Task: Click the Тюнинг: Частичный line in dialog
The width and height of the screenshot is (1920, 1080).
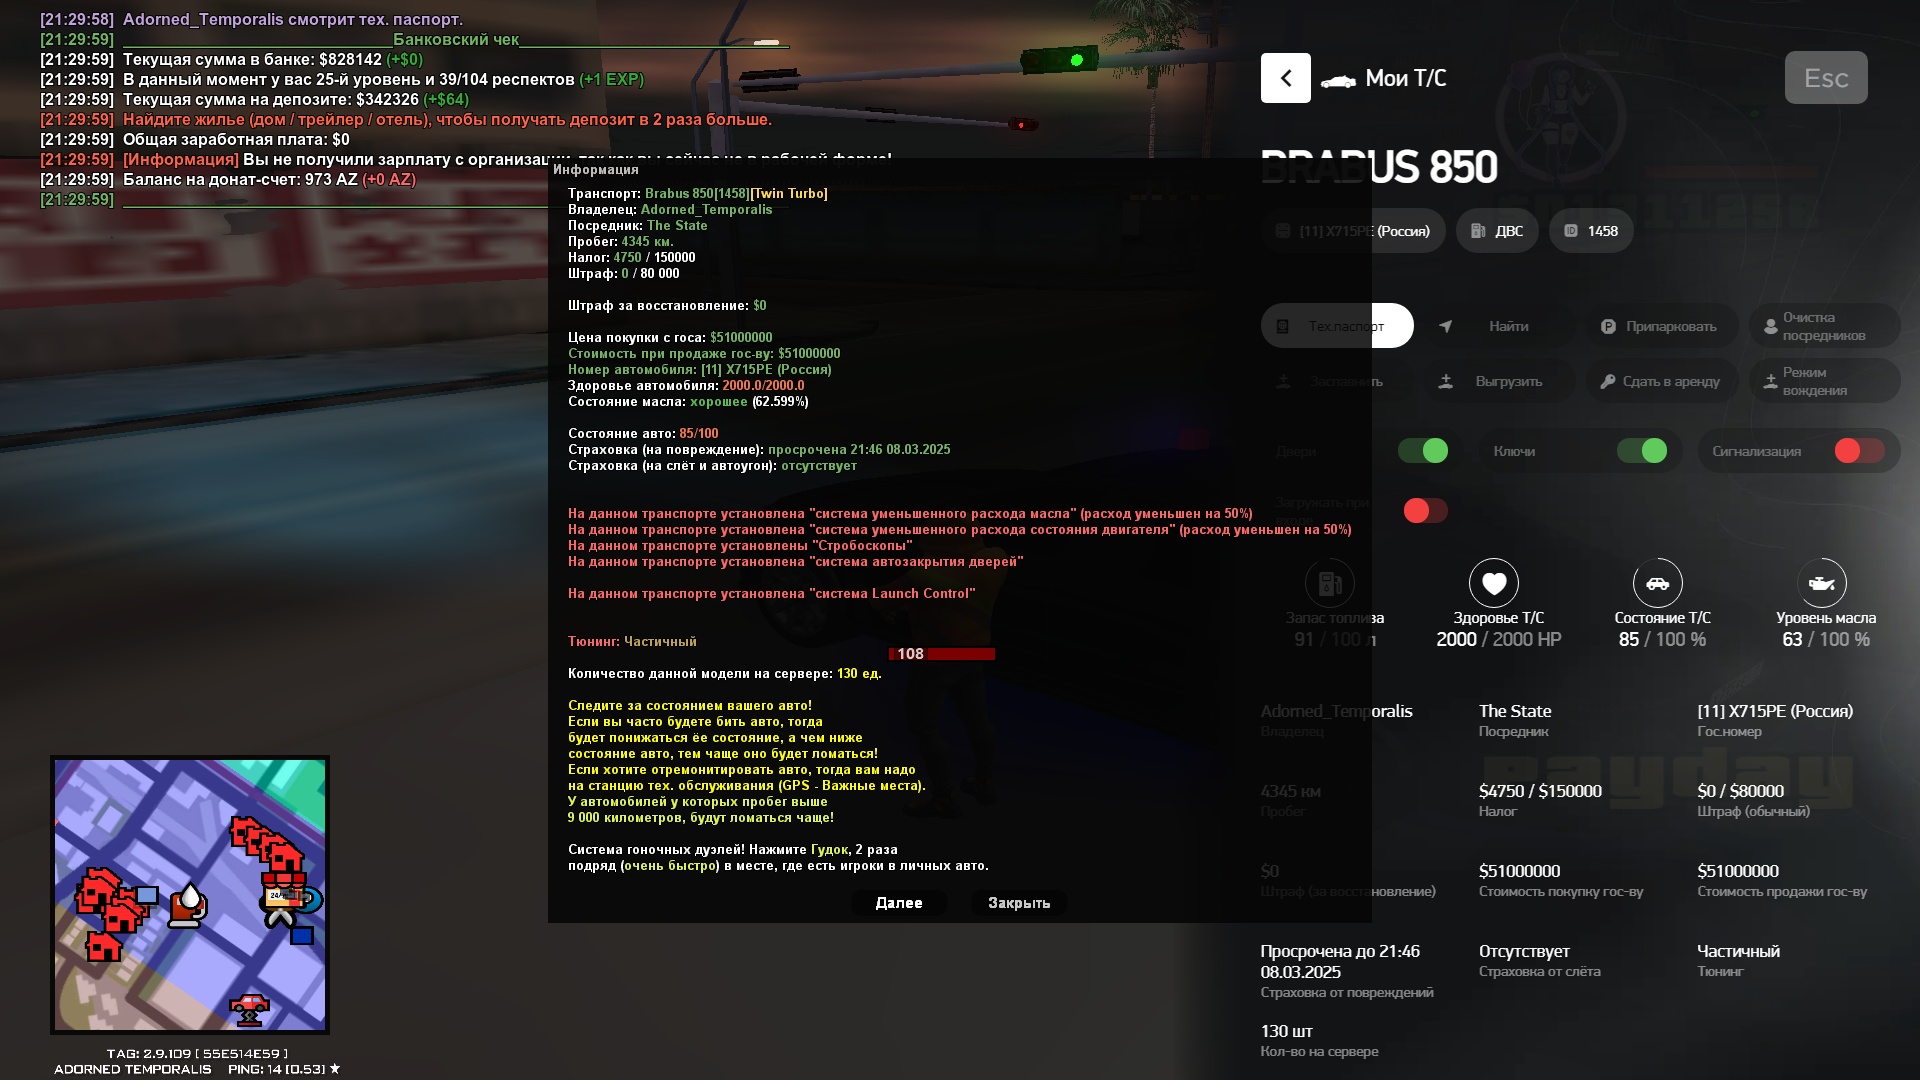Action: click(632, 641)
